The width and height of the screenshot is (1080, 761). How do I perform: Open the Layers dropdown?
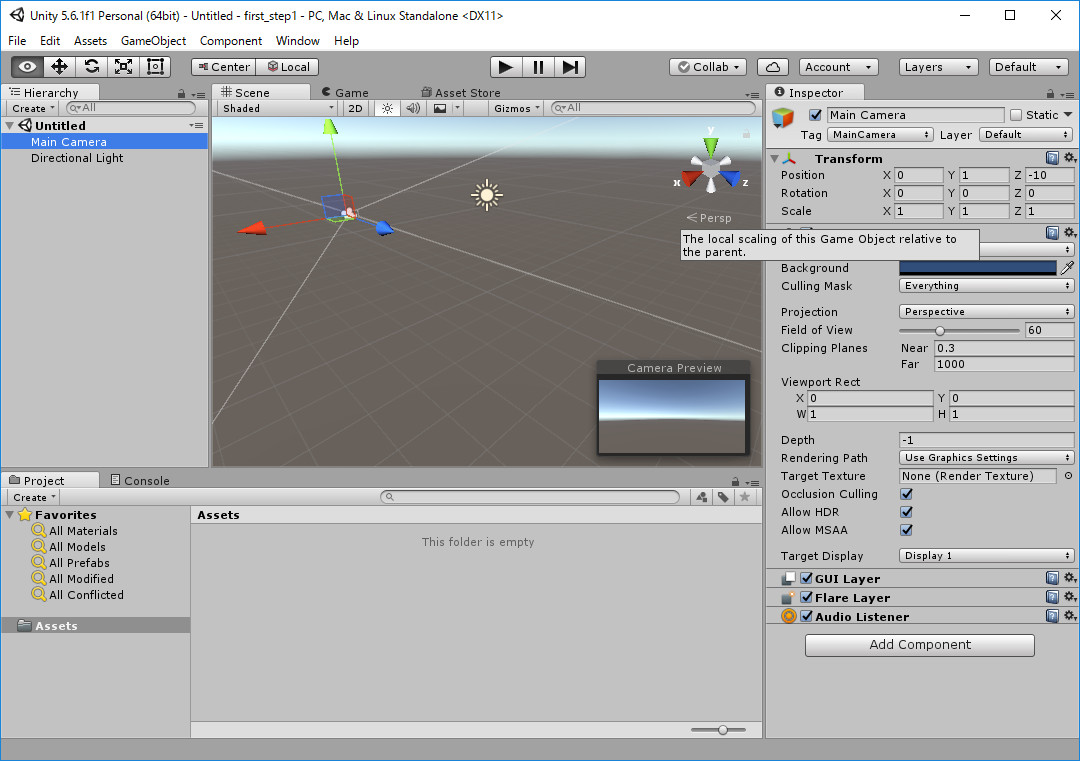click(x=938, y=67)
